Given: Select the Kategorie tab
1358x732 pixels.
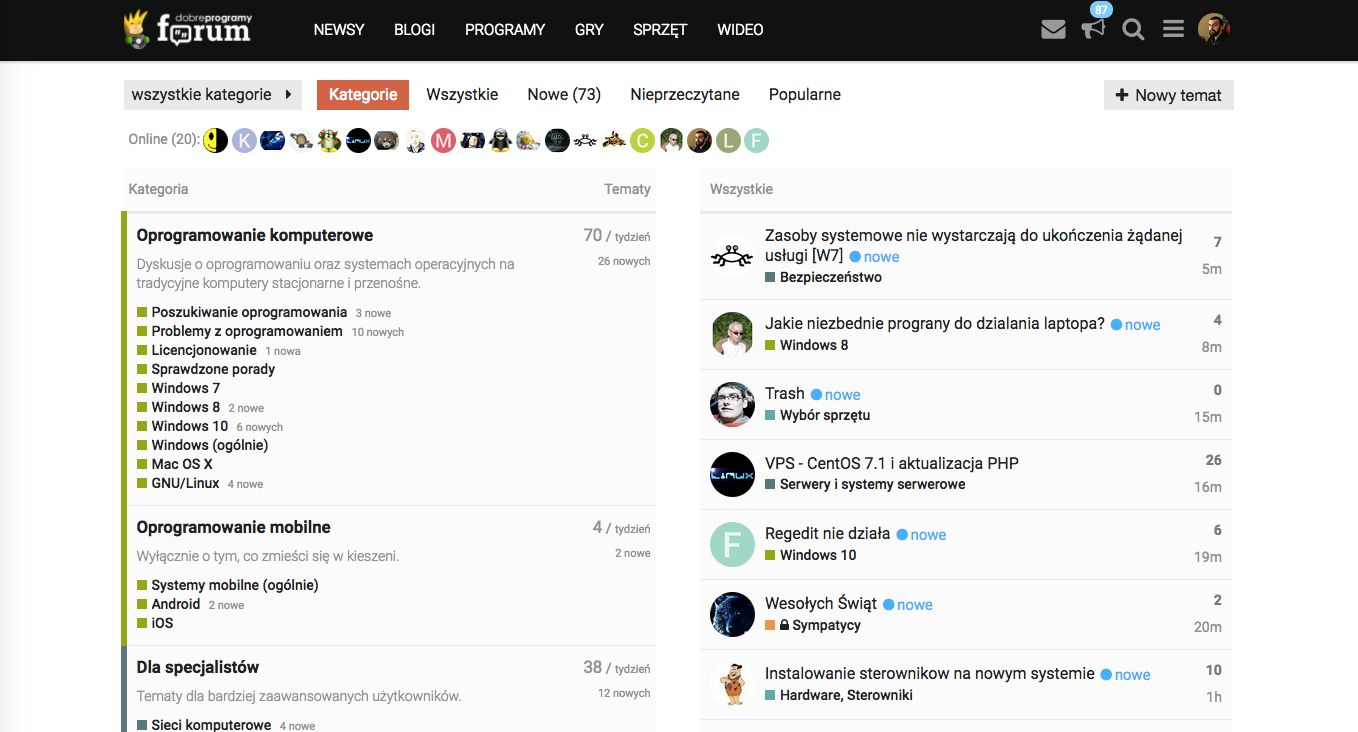Looking at the screenshot, I should (x=363, y=95).
